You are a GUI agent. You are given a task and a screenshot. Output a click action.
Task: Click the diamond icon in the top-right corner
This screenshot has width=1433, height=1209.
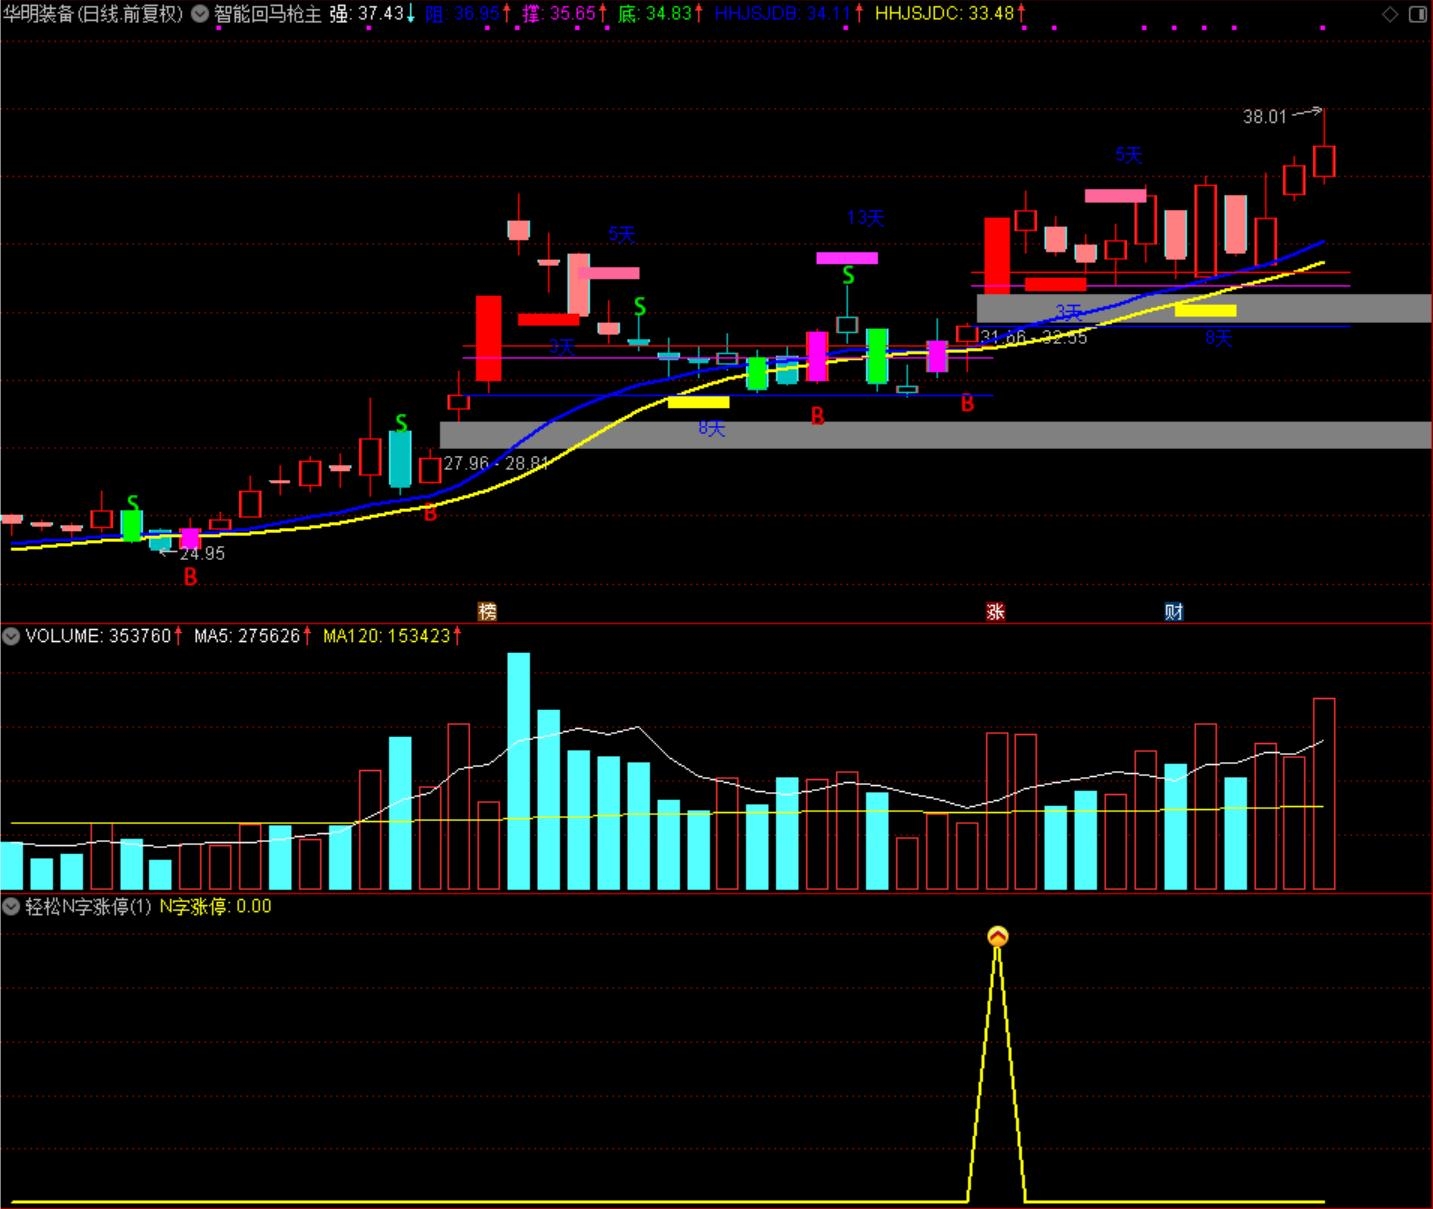coord(1390,14)
